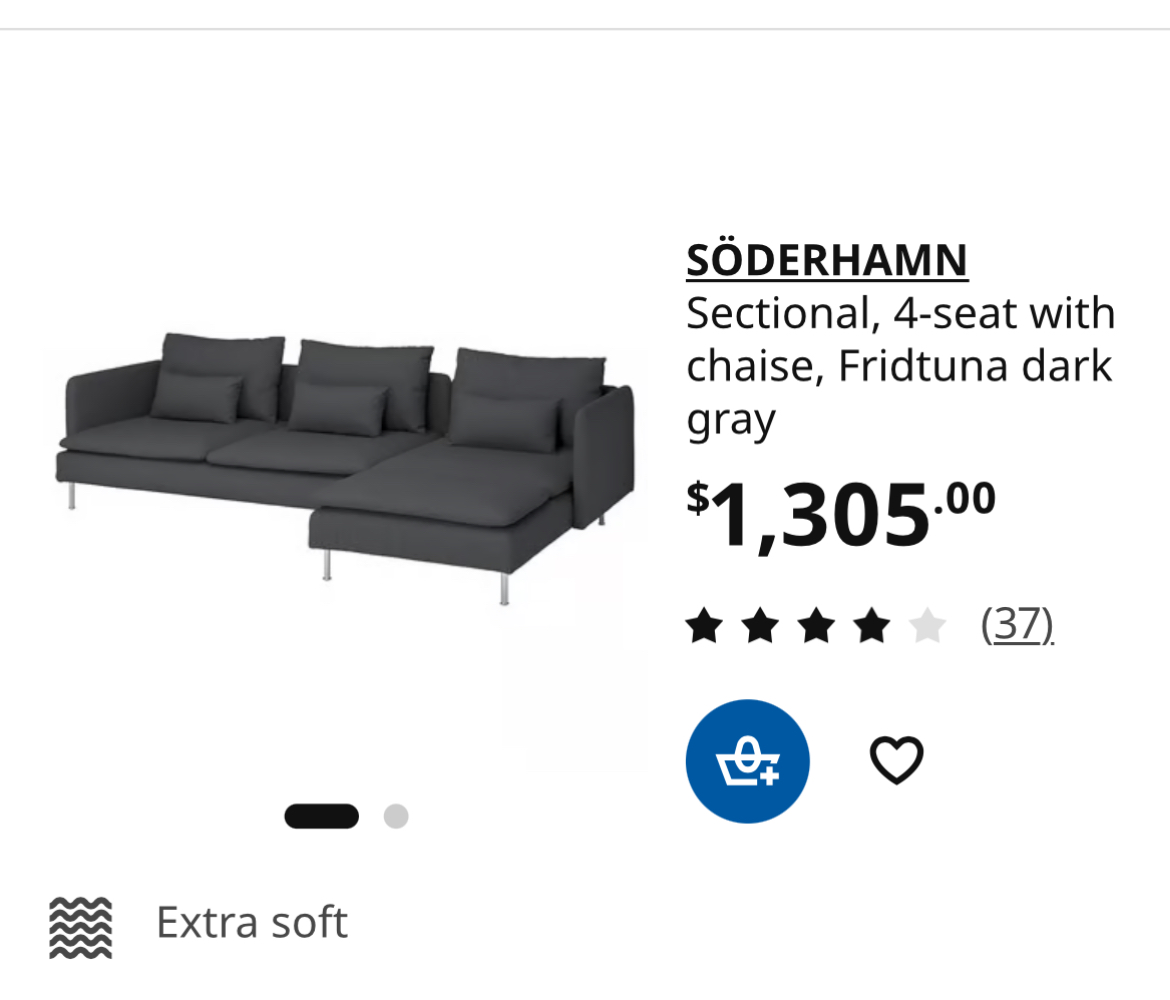1170x1000 pixels.
Task: Click the empty fifth rating star
Action: 928,627
